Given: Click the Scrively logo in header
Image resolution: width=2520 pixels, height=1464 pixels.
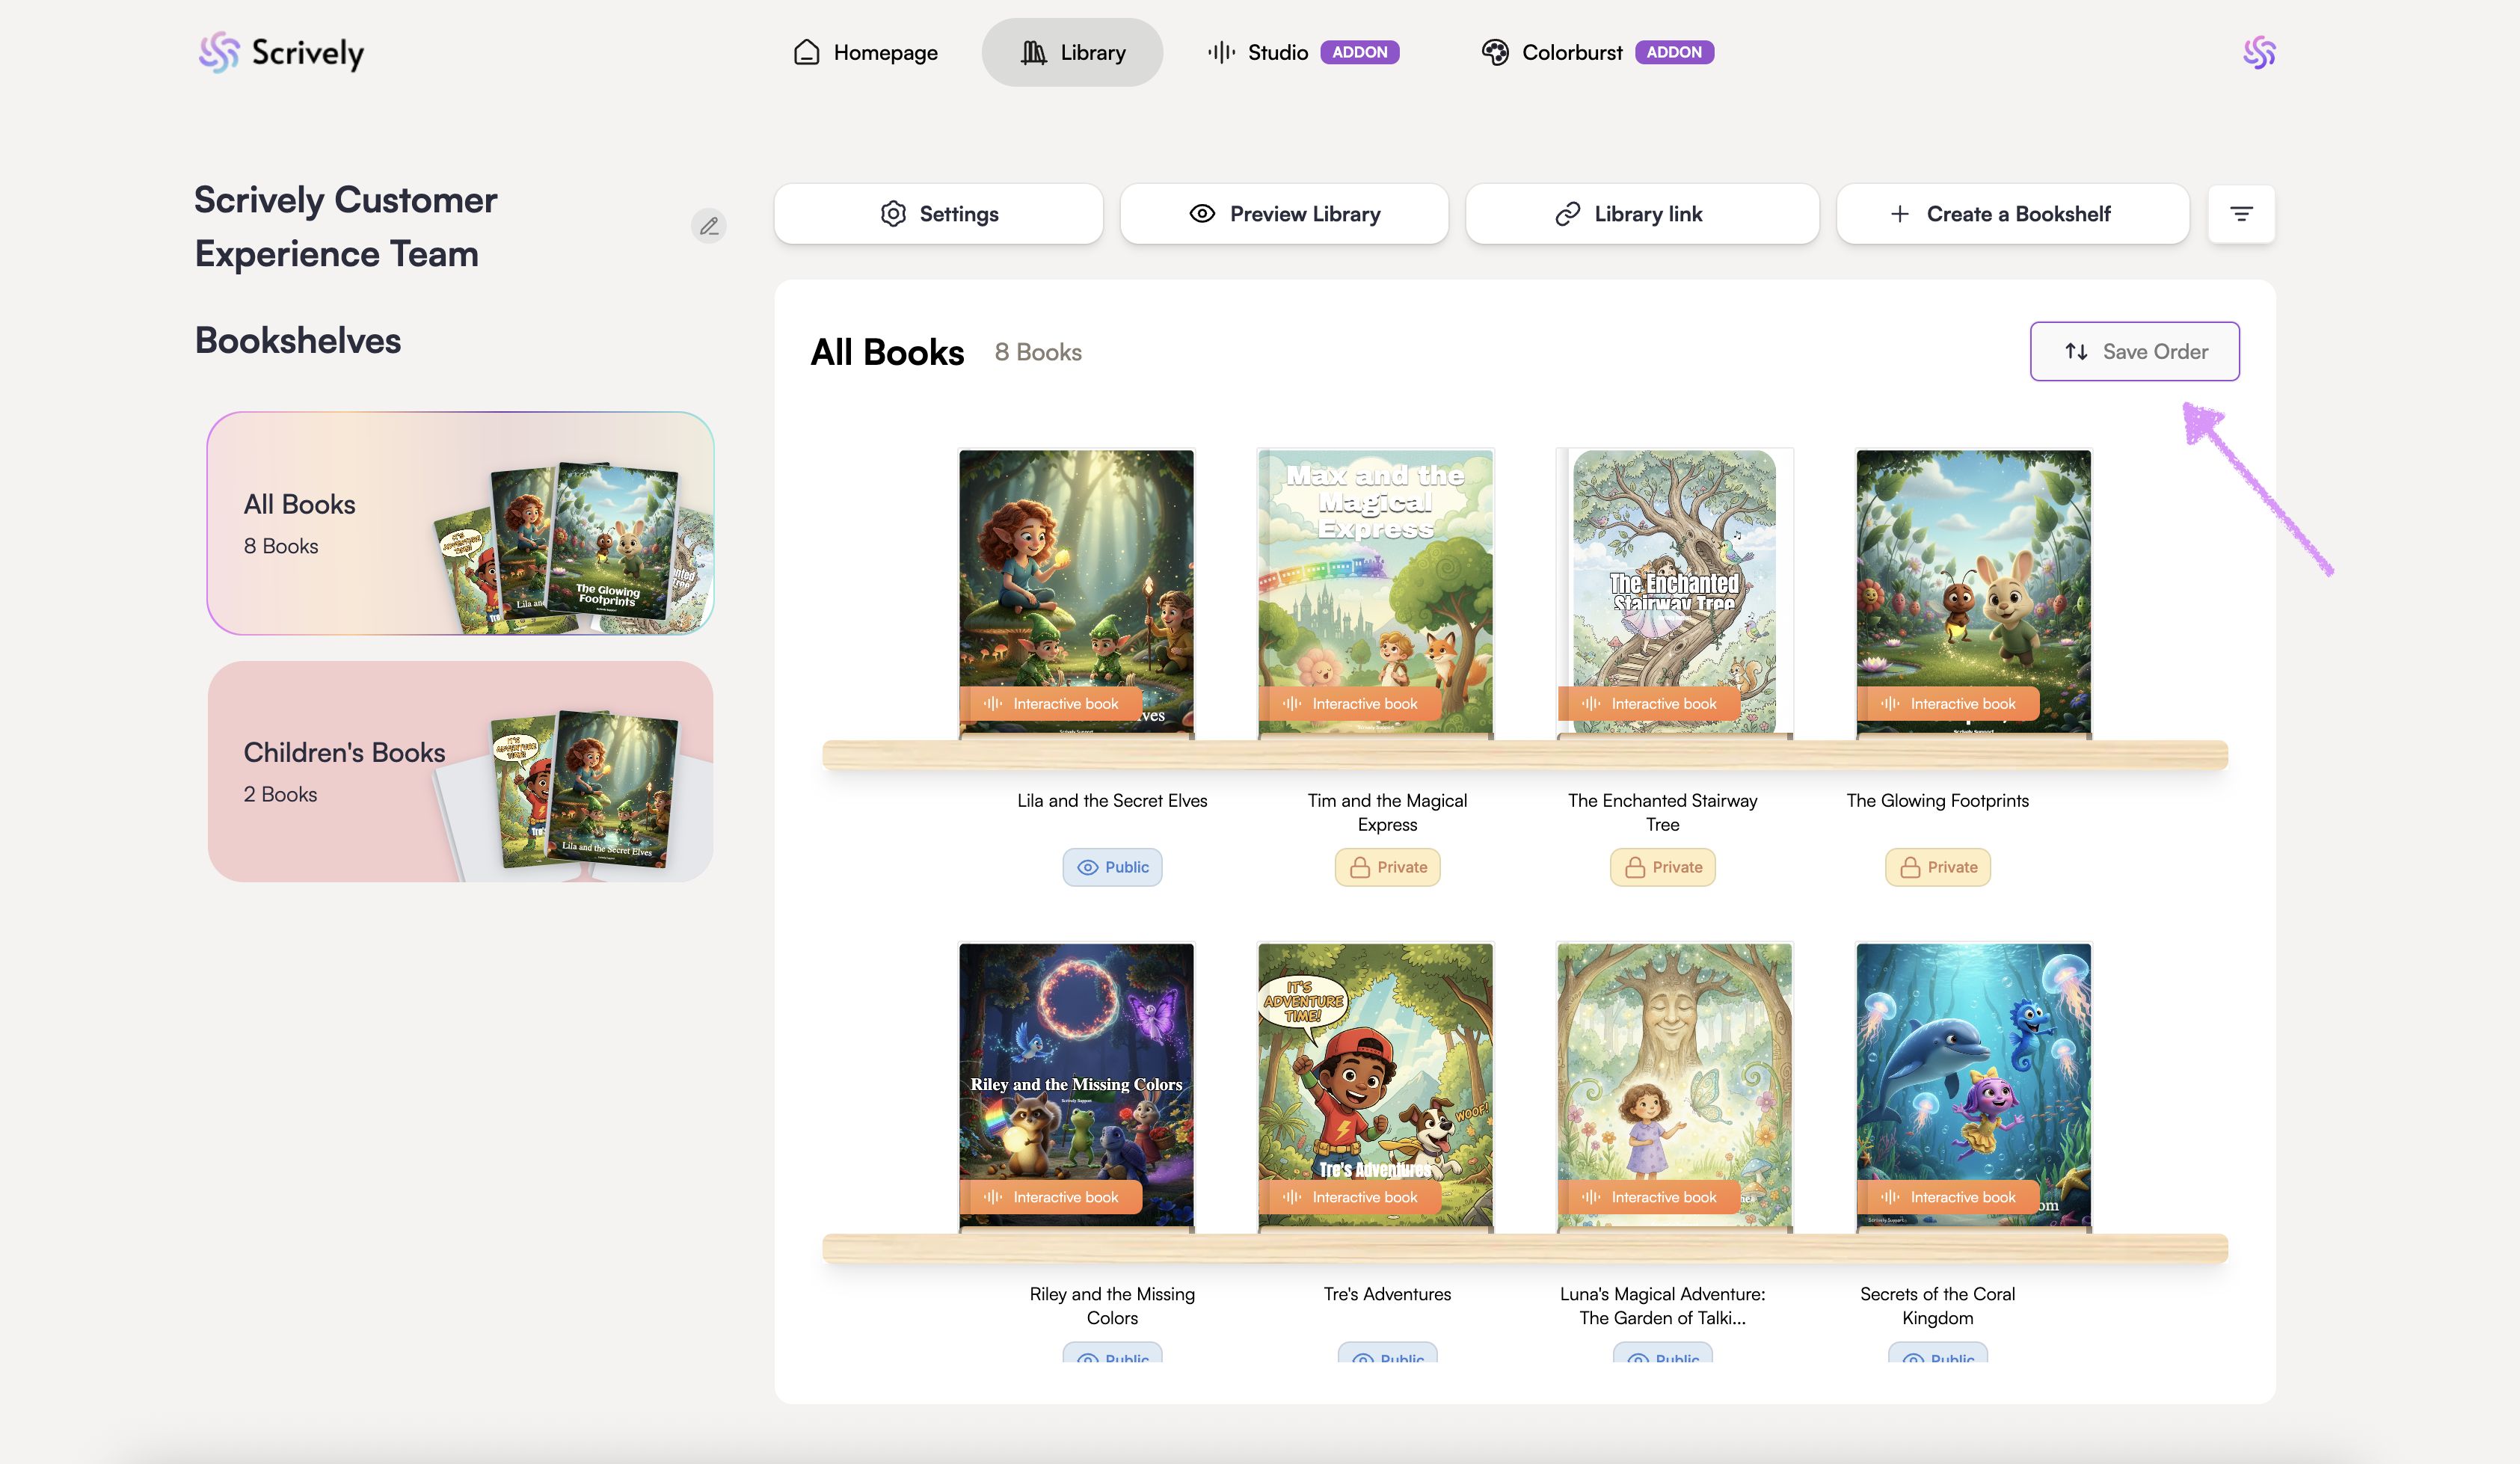Looking at the screenshot, I should (281, 52).
